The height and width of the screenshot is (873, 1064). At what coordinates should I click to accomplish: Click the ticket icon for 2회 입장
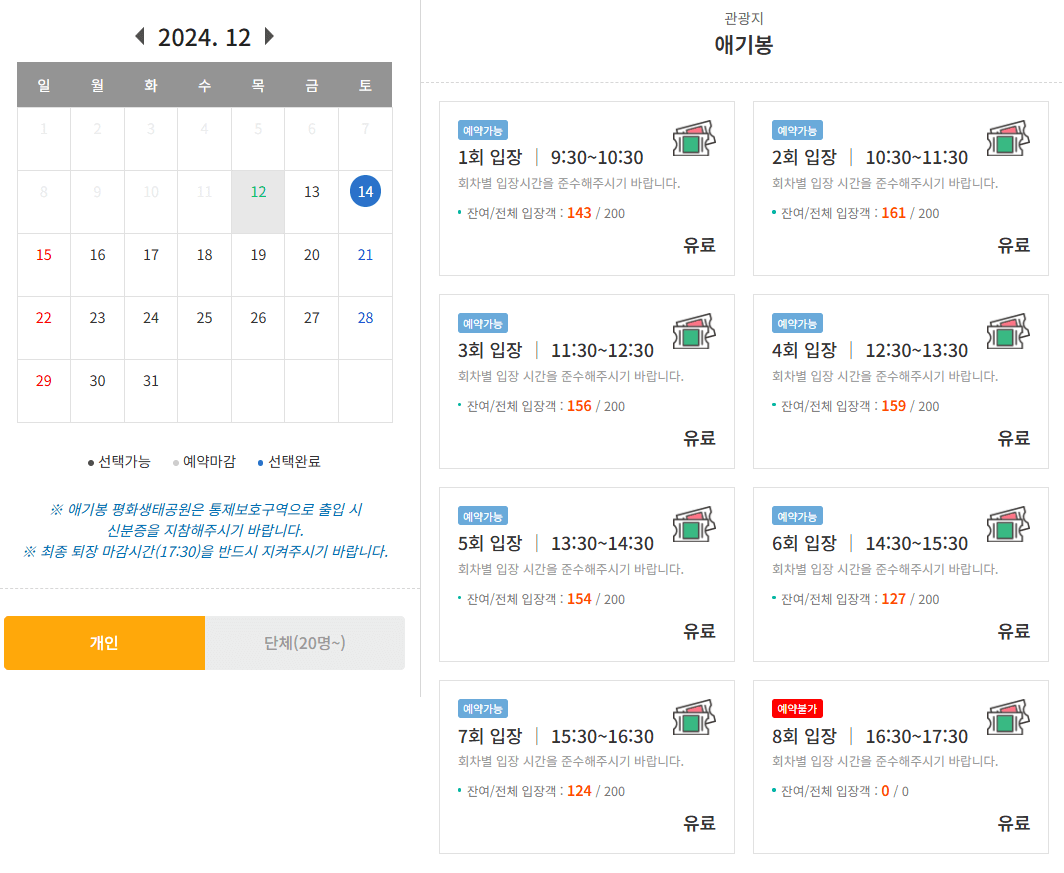[x=1008, y=141]
